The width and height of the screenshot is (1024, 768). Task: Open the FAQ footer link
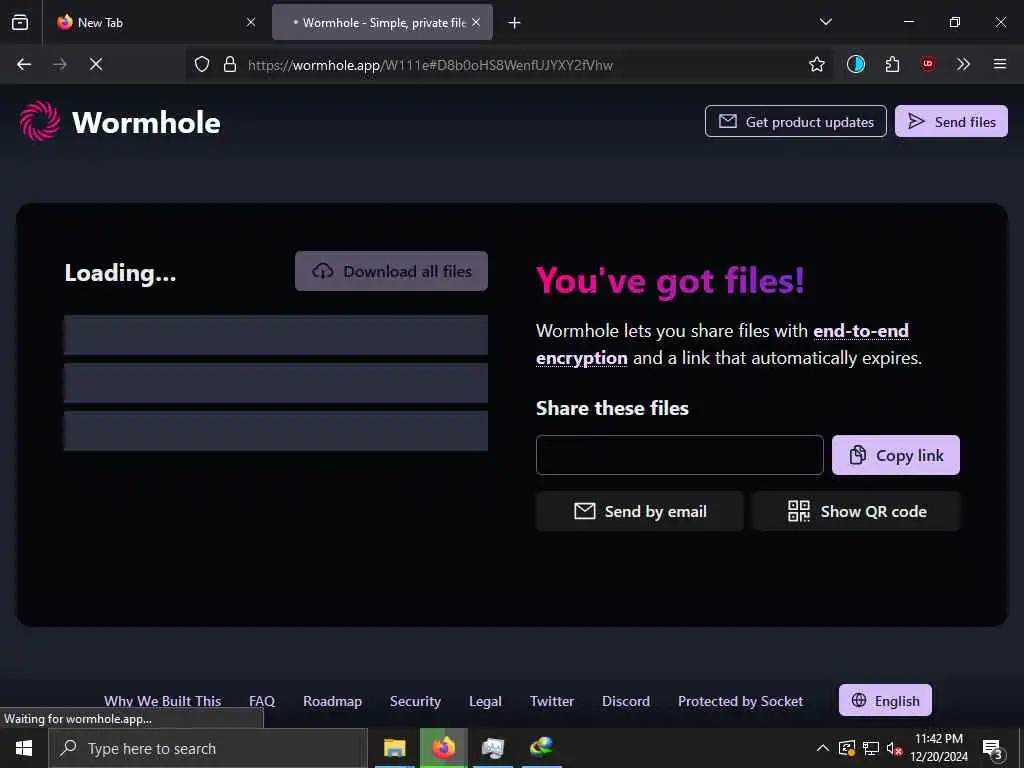coord(262,701)
